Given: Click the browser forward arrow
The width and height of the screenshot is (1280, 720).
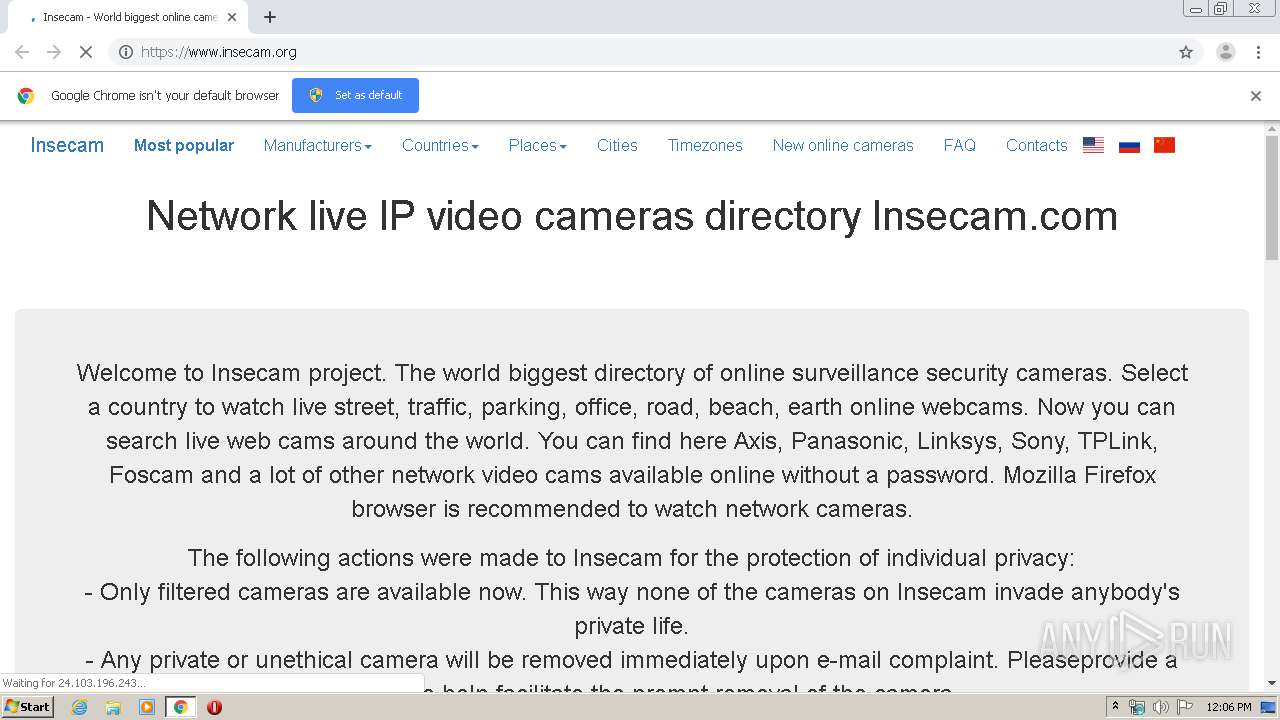Looking at the screenshot, I should pyautogui.click(x=54, y=52).
